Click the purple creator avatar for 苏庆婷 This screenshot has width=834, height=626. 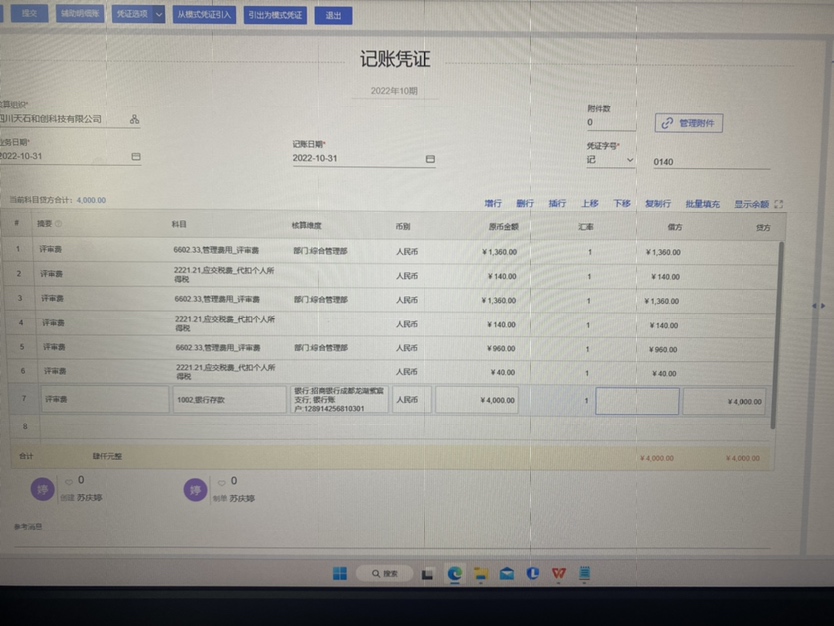[42, 489]
